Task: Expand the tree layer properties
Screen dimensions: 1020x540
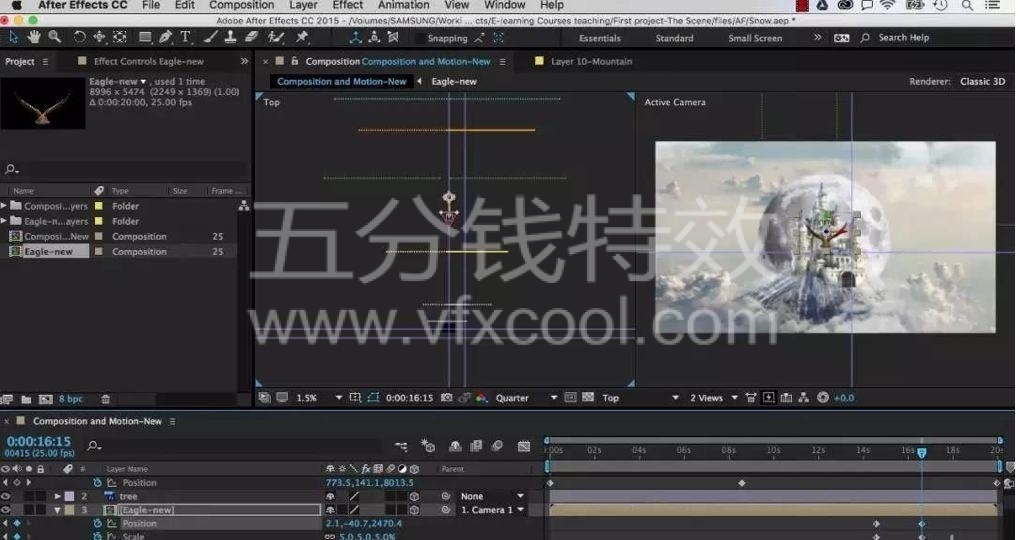Action: coord(58,496)
